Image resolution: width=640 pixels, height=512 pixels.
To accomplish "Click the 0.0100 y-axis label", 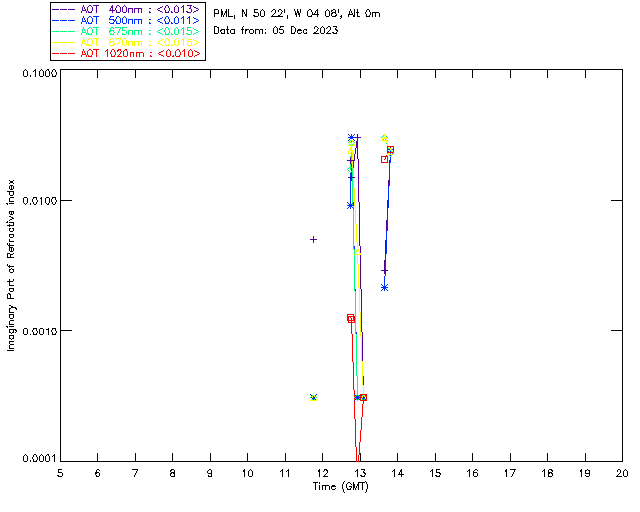I will pyautogui.click(x=39, y=201).
